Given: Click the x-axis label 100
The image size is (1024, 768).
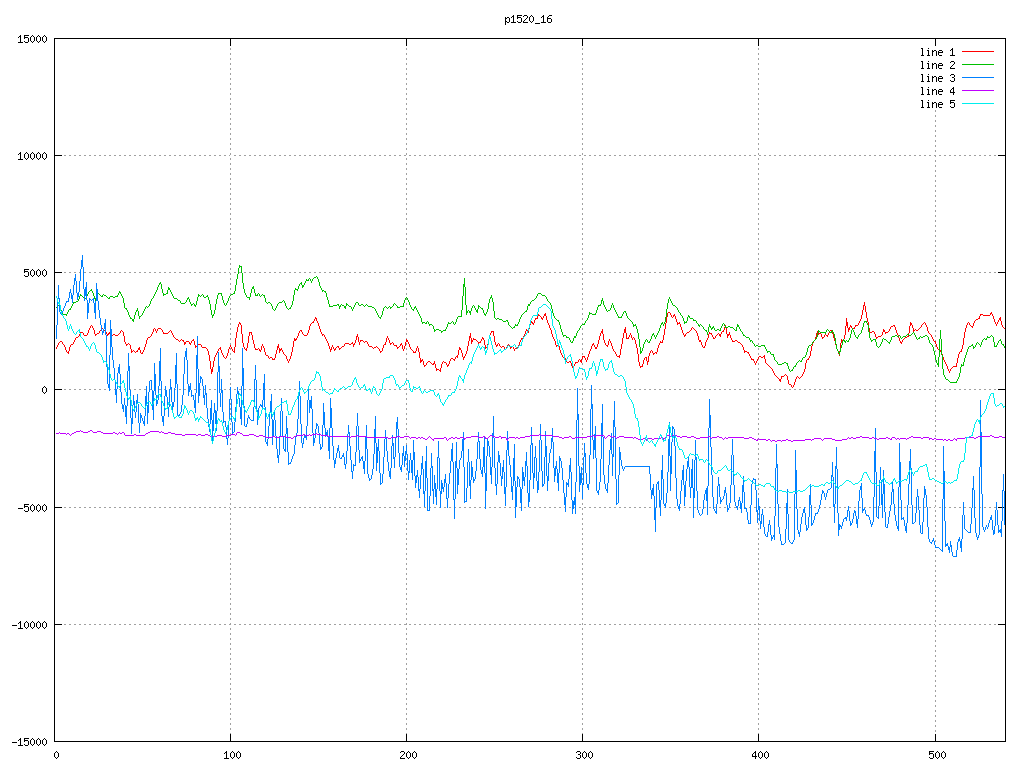Looking at the screenshot, I should (x=232, y=756).
